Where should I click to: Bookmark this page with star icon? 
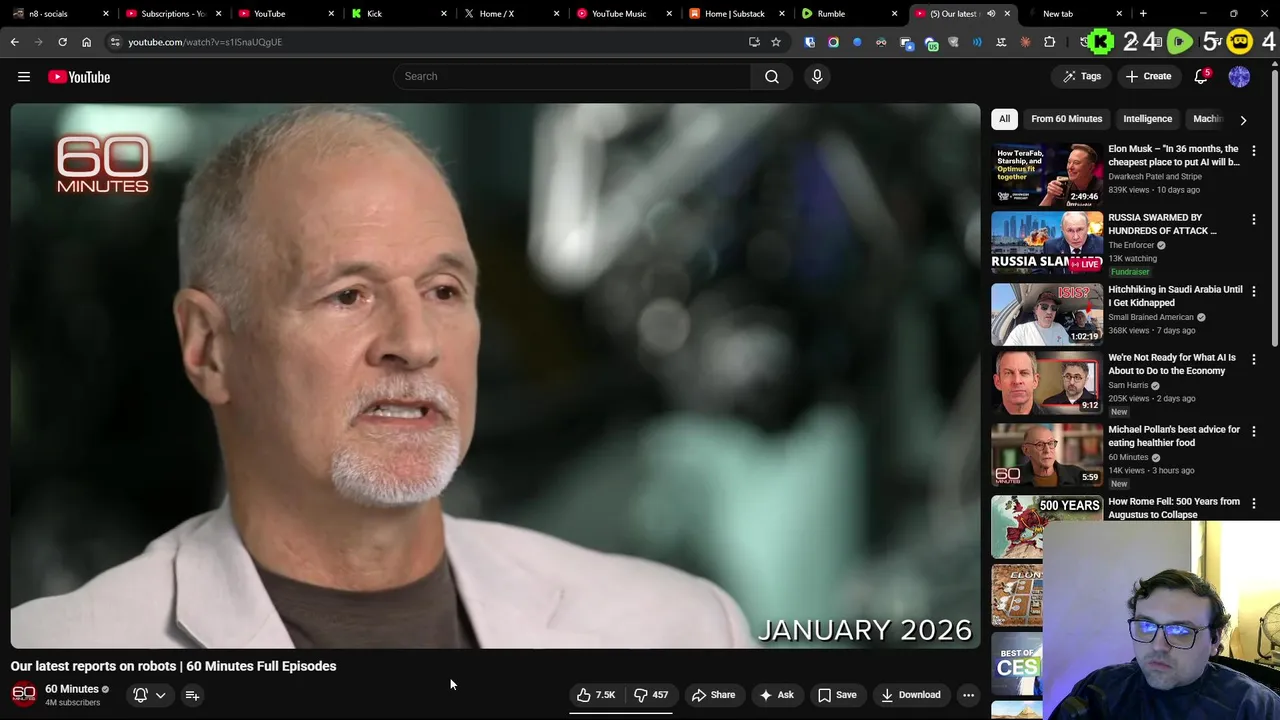(775, 42)
